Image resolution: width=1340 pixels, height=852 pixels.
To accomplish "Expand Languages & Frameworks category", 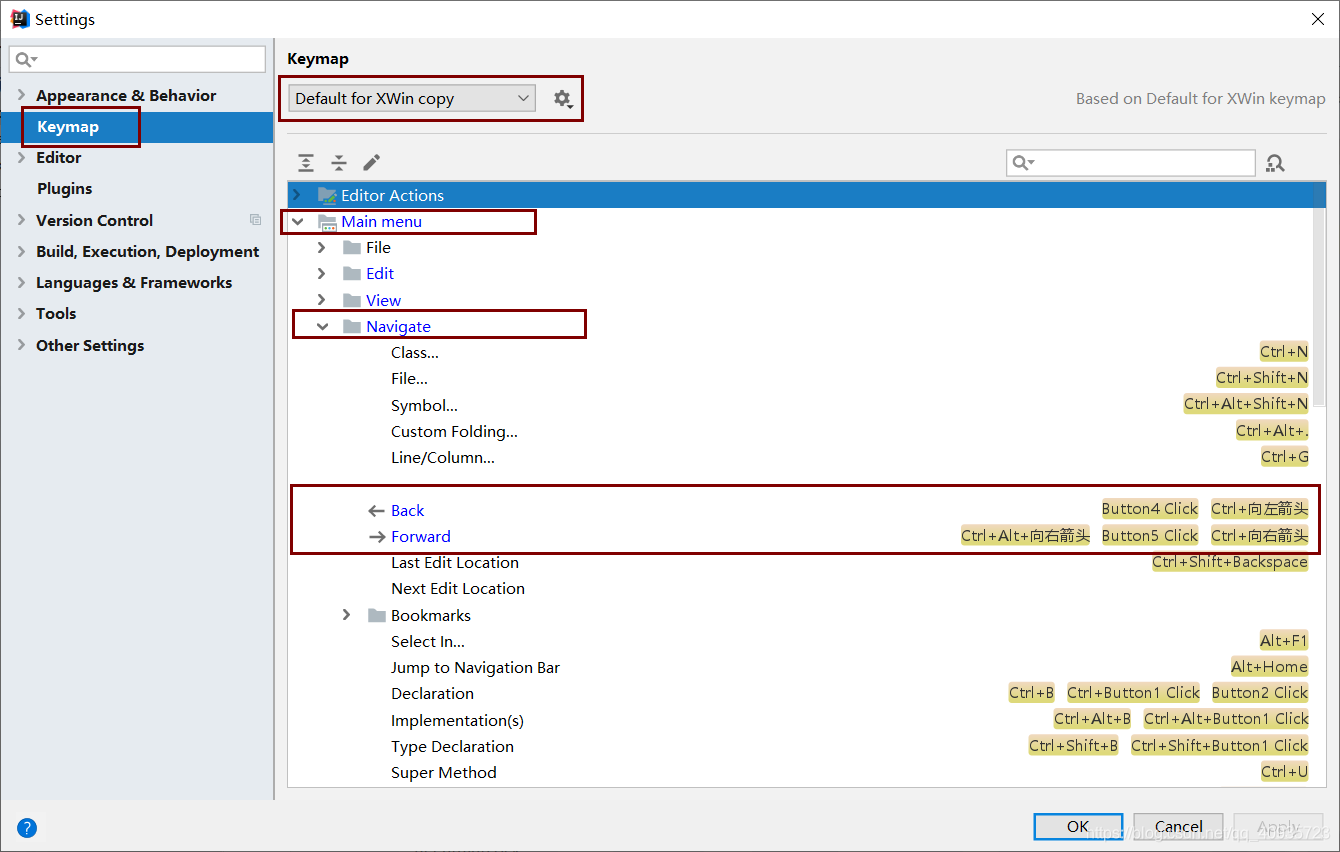I will click(x=21, y=282).
